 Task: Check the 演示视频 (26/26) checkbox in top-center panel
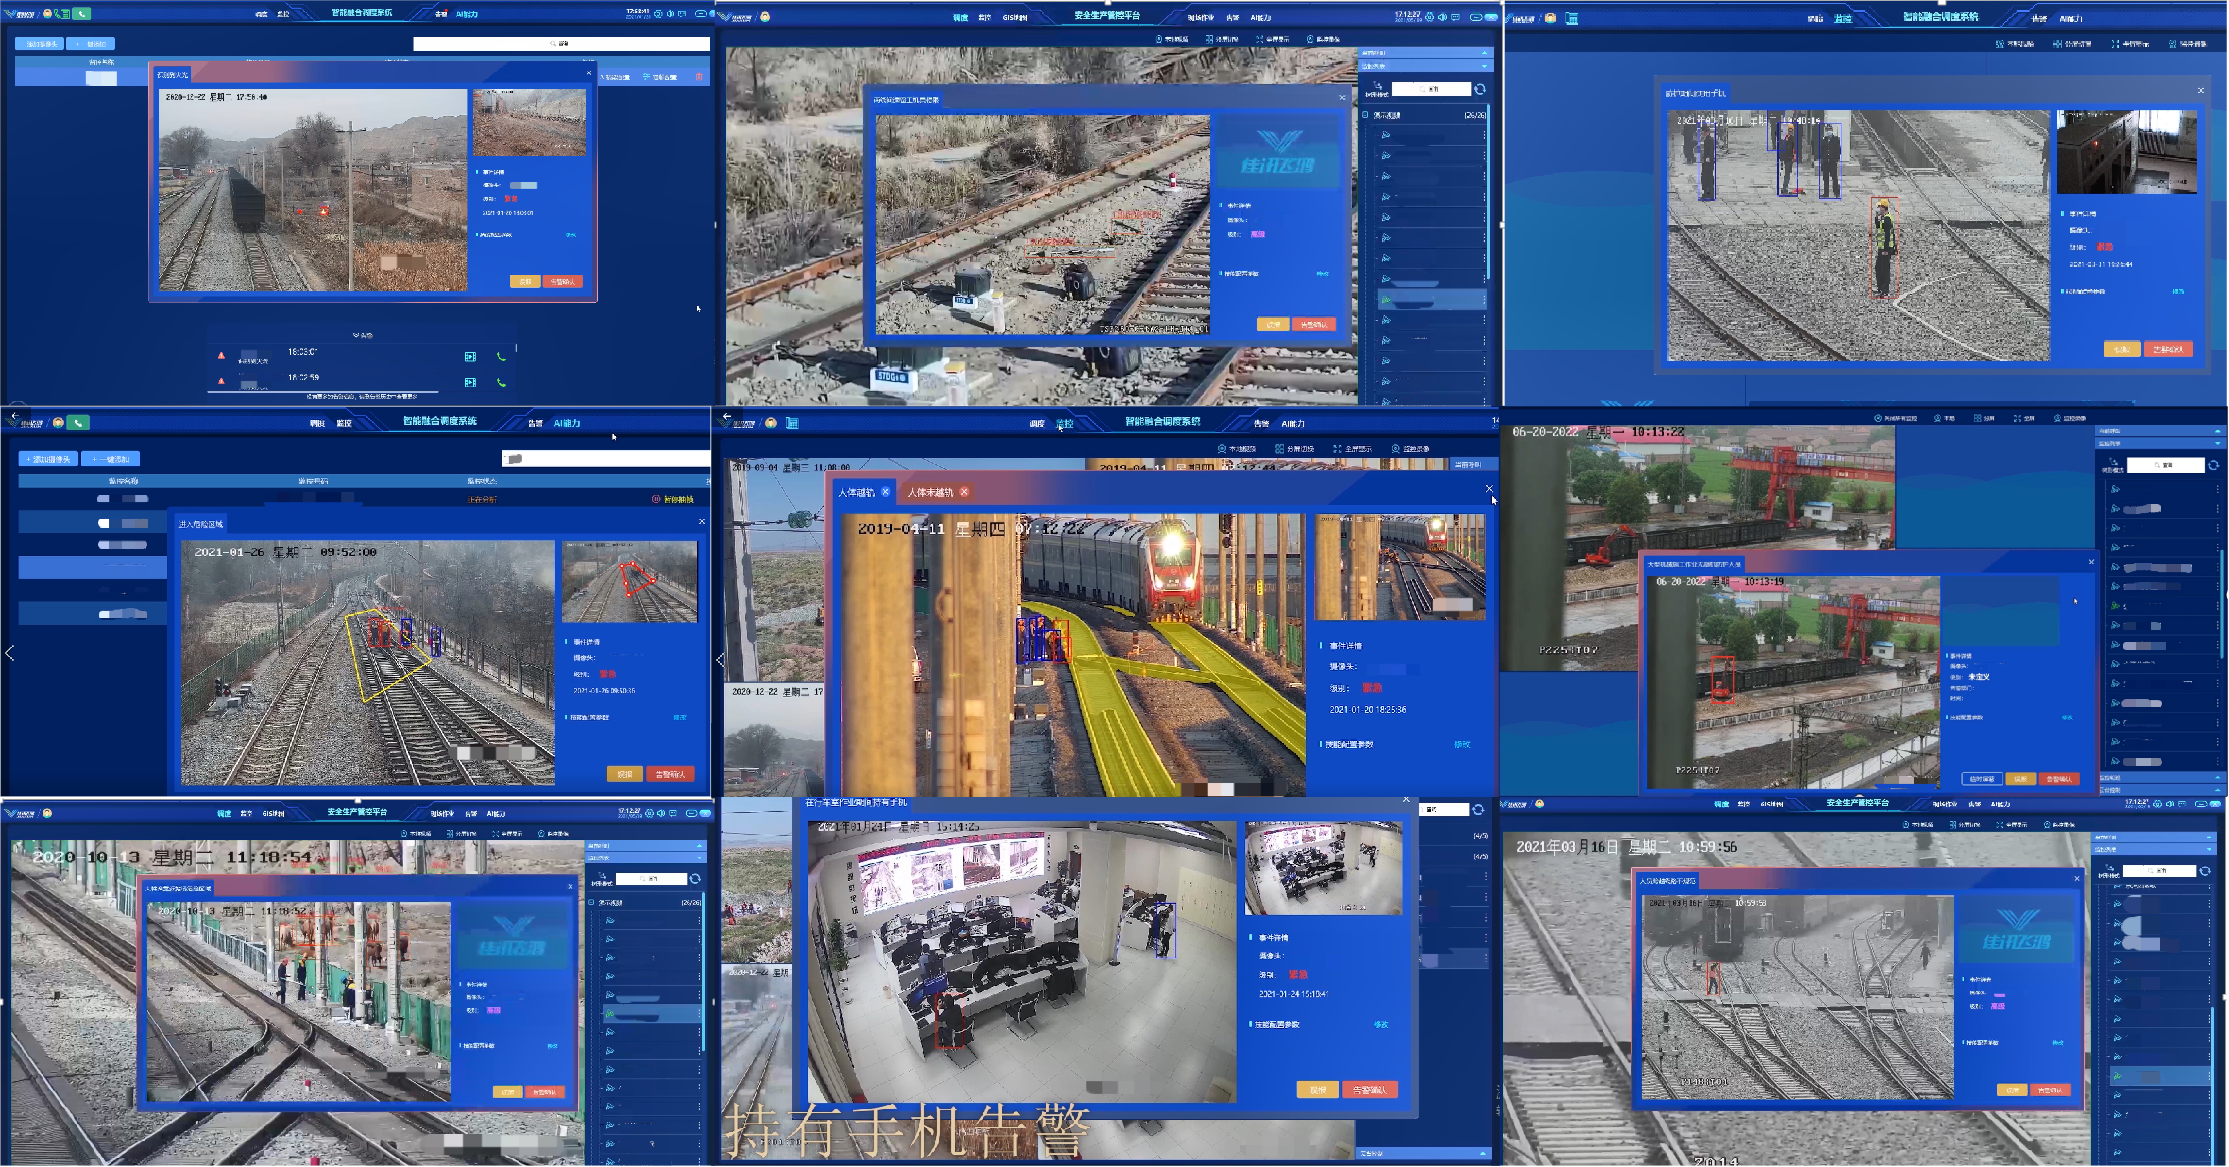point(1366,115)
